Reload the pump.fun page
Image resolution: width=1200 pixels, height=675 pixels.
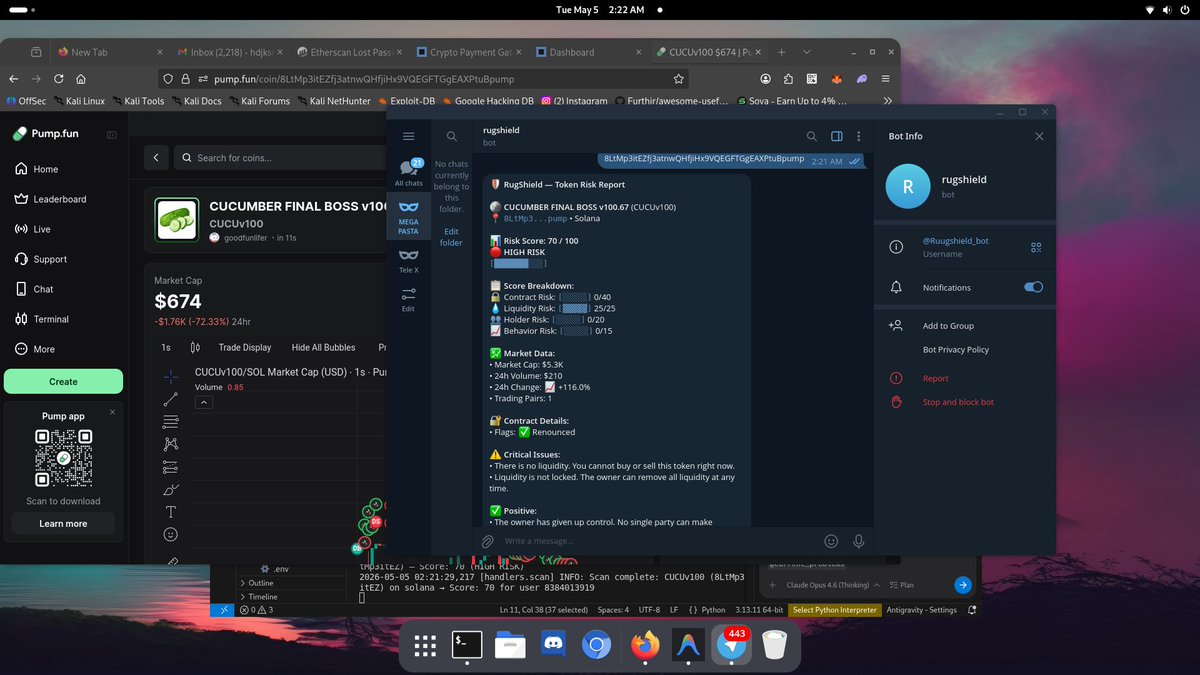coord(60,78)
